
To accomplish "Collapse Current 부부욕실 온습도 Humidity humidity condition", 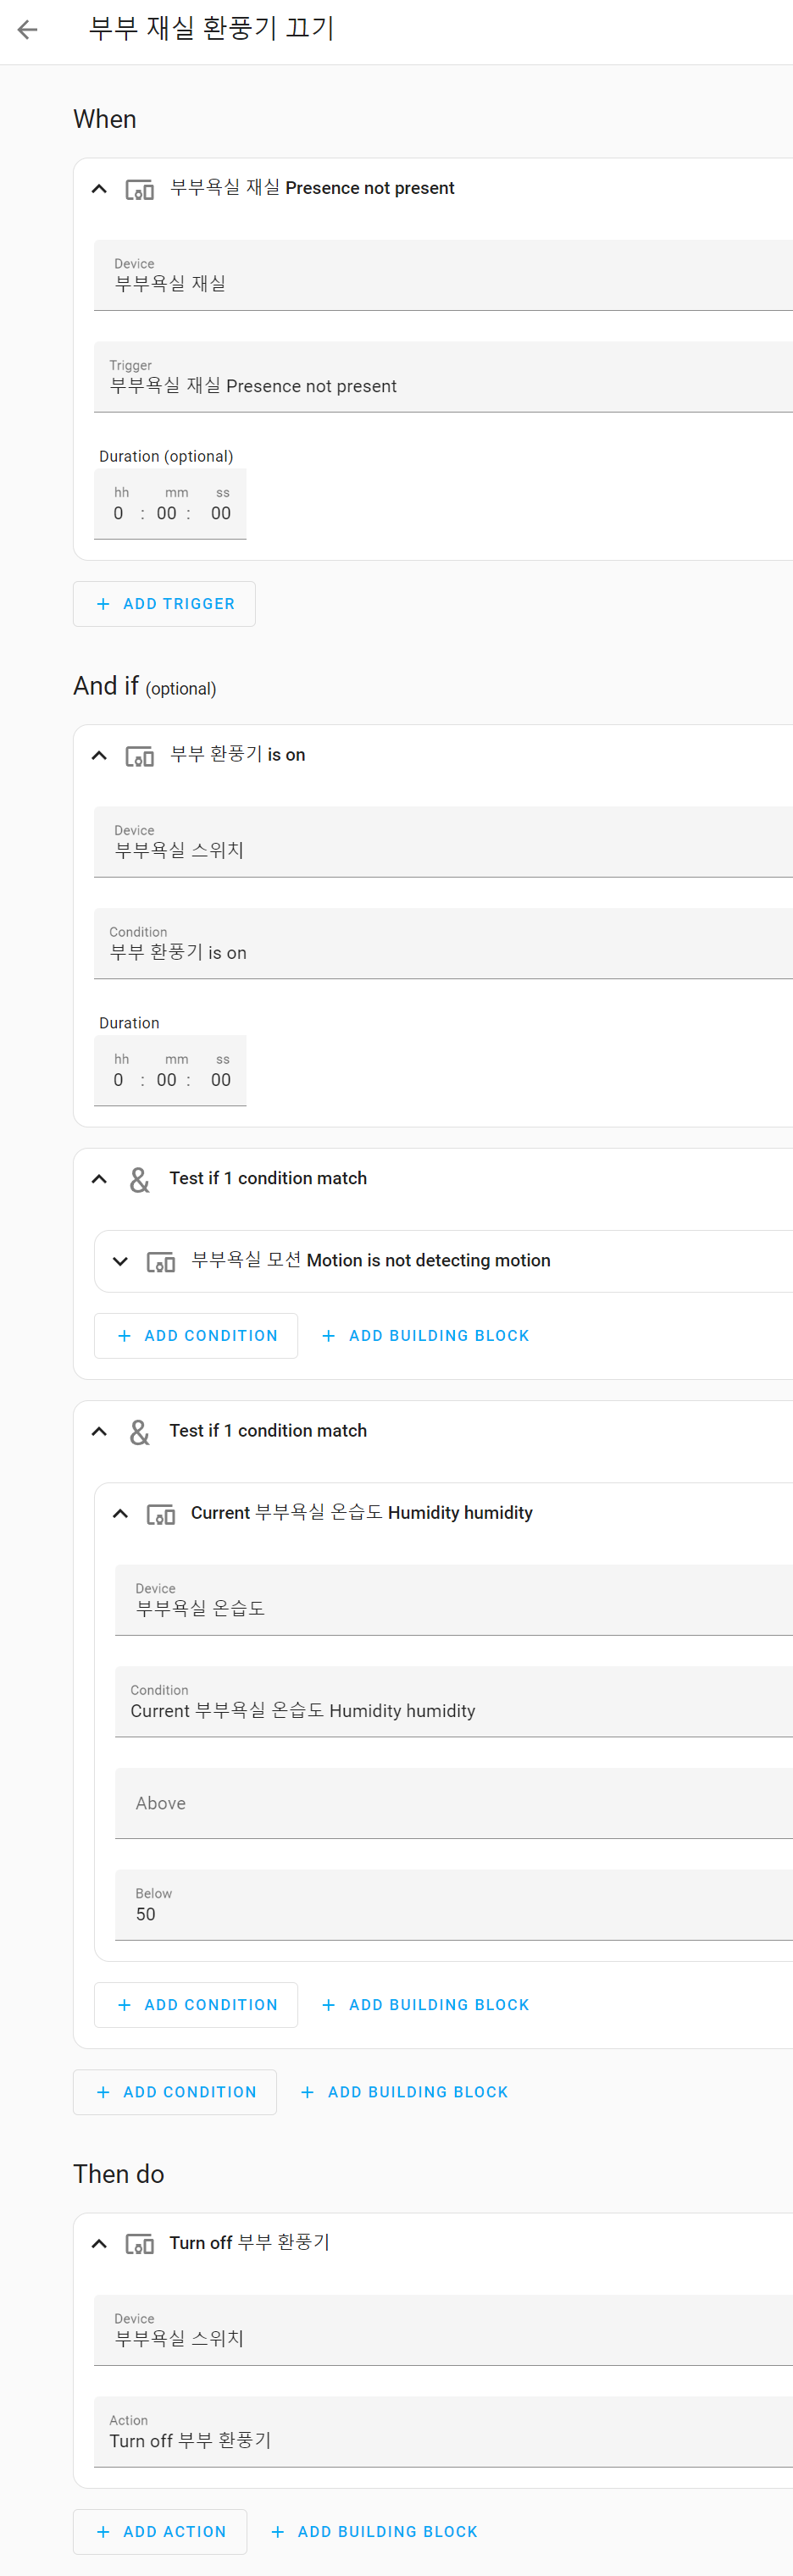I will coord(120,1513).
